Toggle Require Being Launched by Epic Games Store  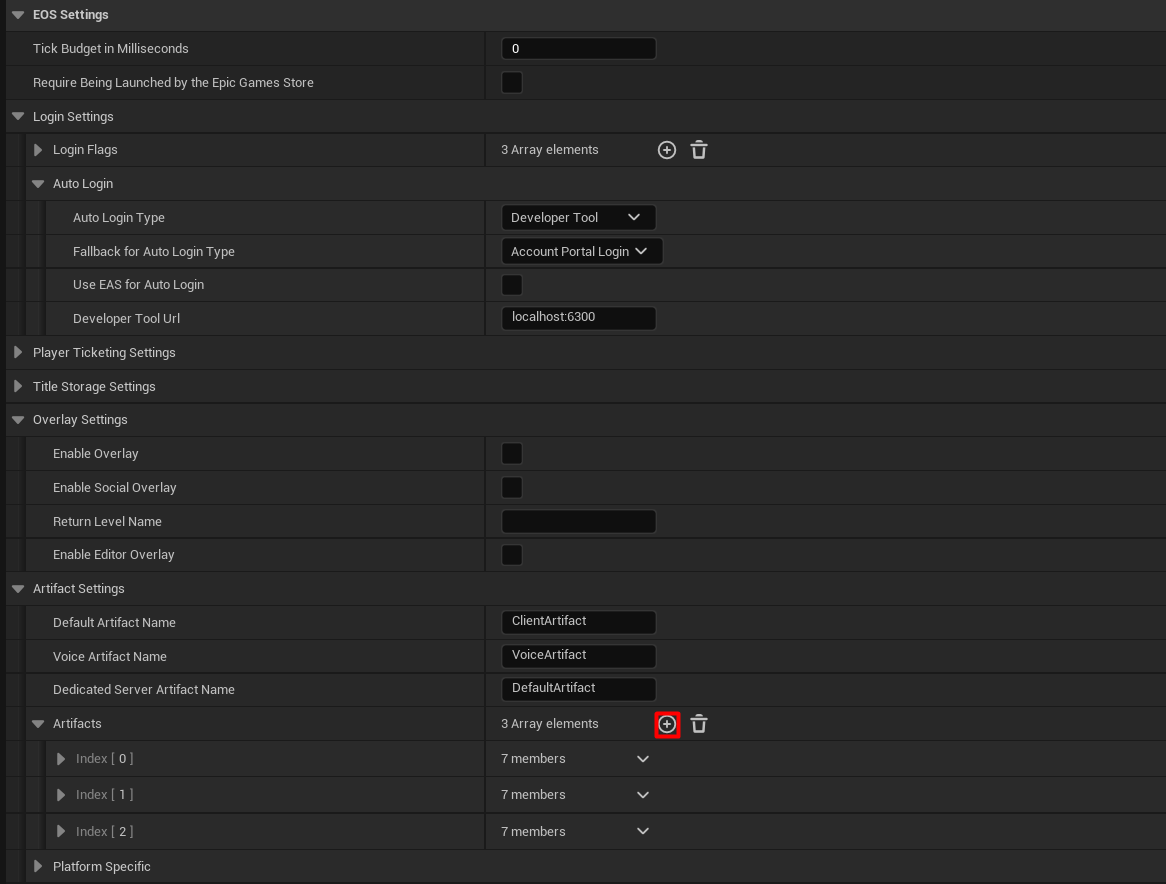(x=512, y=82)
